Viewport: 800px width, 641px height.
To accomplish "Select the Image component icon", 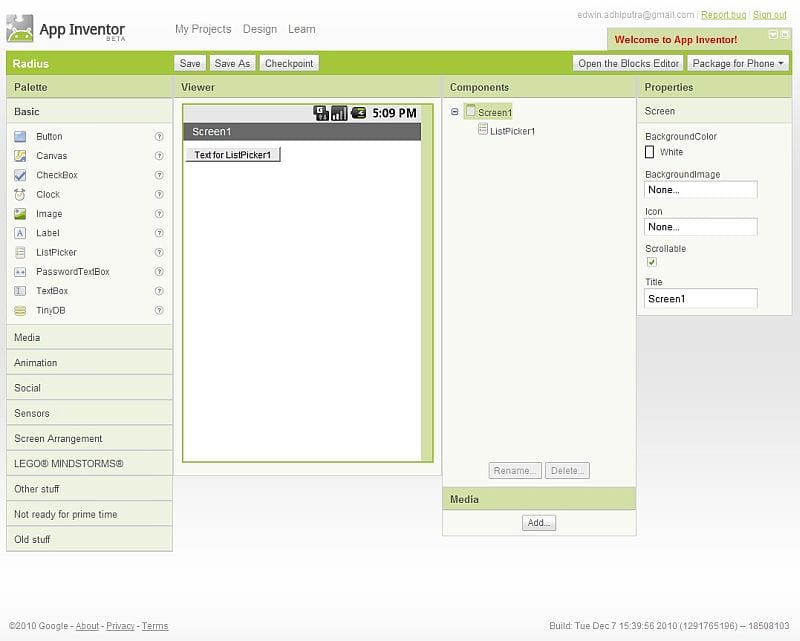I will point(20,214).
